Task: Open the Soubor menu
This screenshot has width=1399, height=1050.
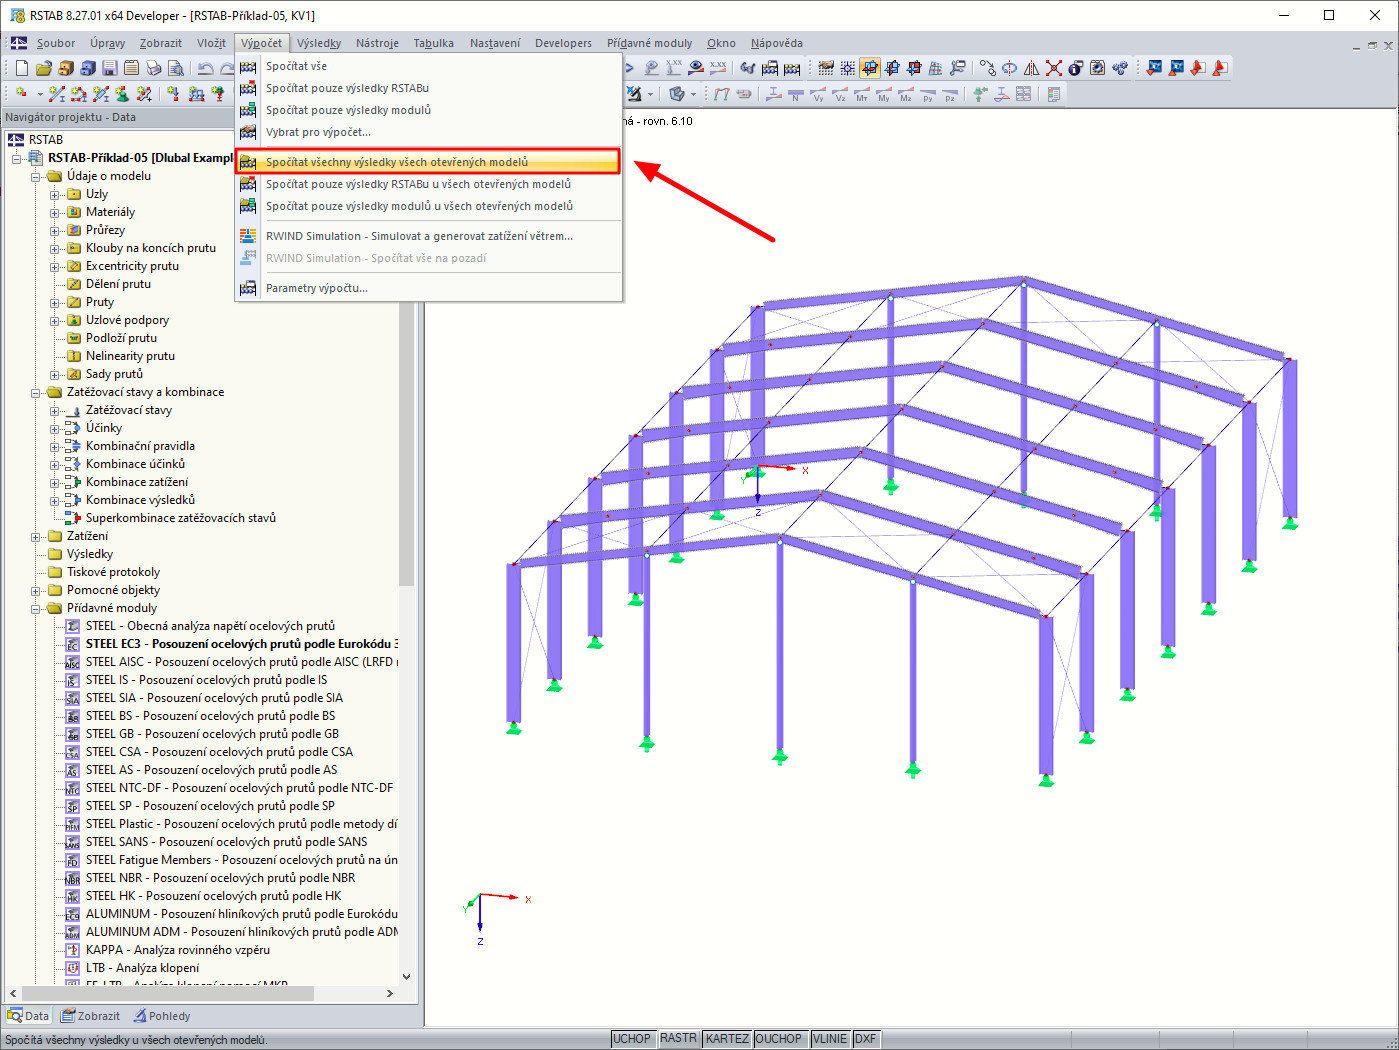Action: point(56,43)
